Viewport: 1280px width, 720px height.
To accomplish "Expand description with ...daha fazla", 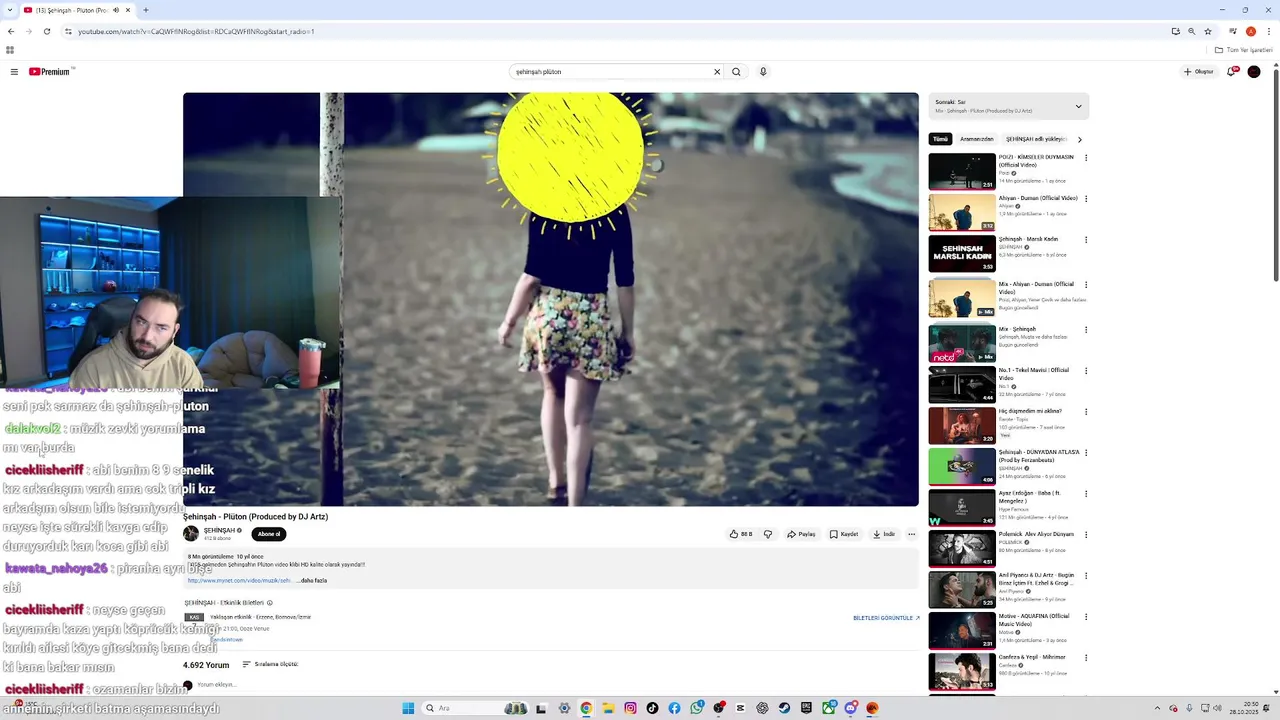I will coord(314,580).
